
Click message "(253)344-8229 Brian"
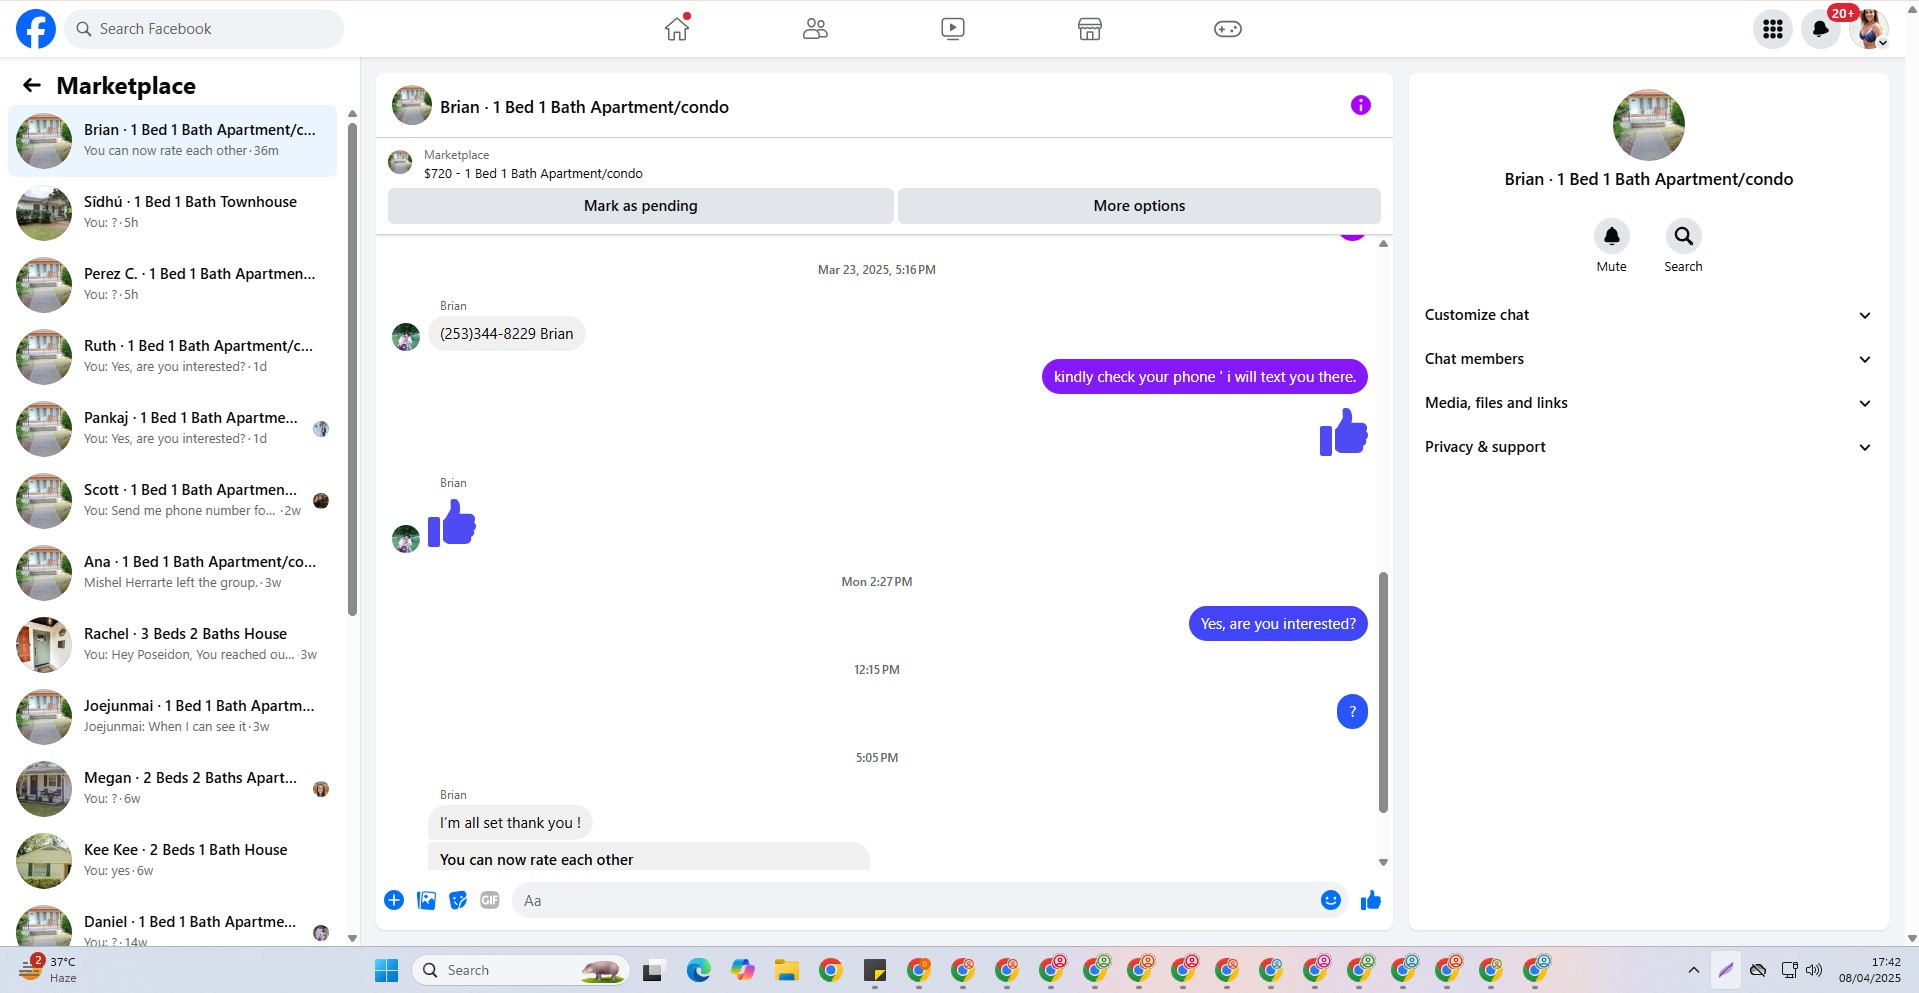(x=506, y=334)
